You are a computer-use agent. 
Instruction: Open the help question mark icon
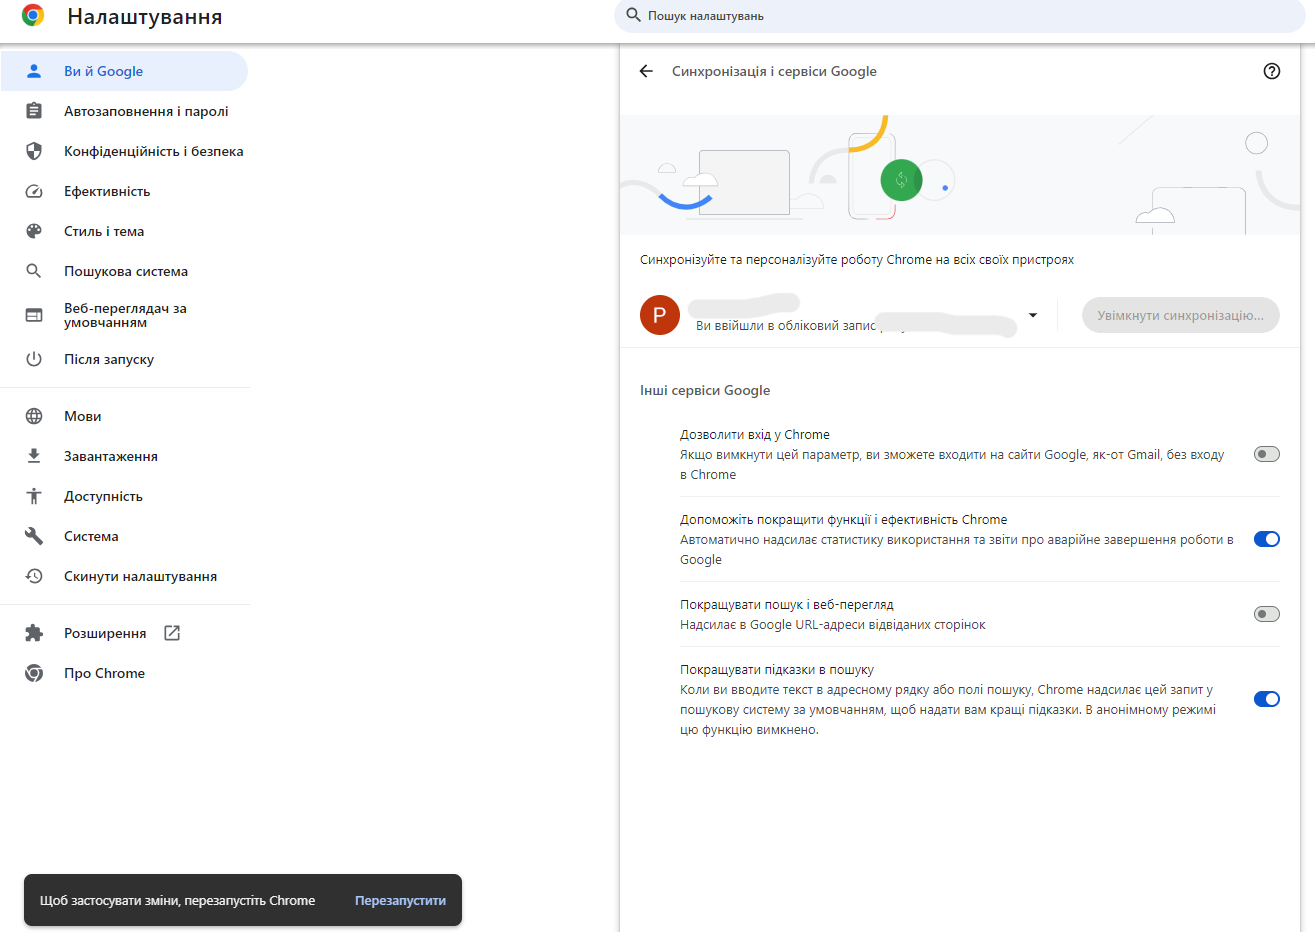pyautogui.click(x=1271, y=71)
